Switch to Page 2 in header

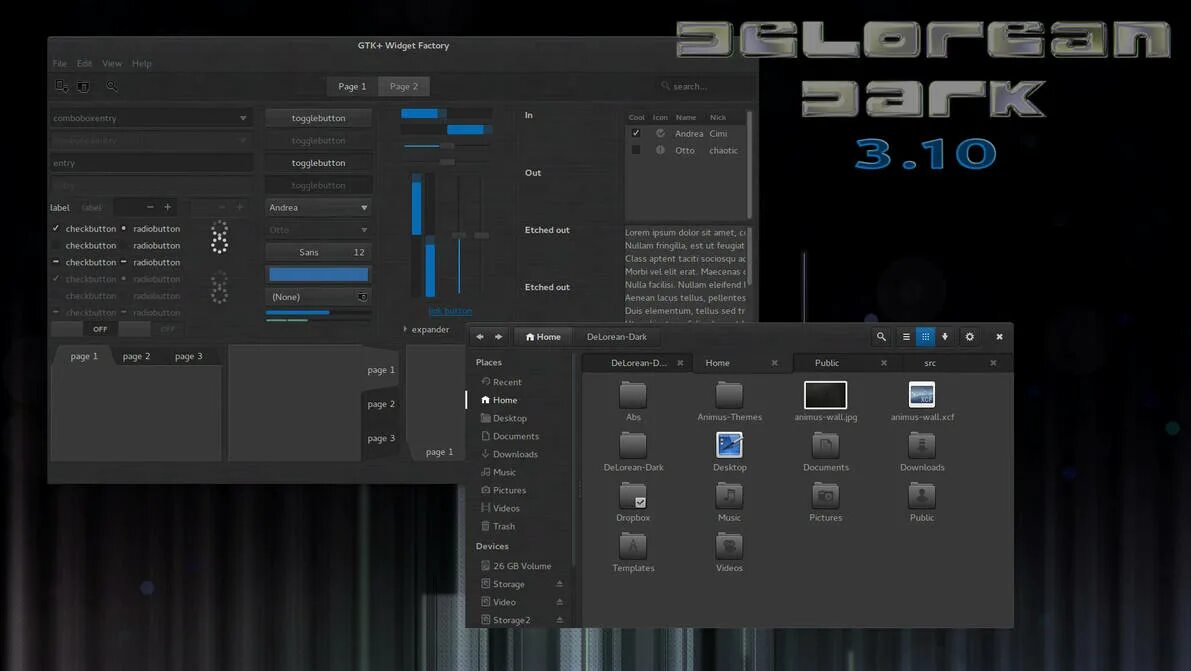pos(404,87)
